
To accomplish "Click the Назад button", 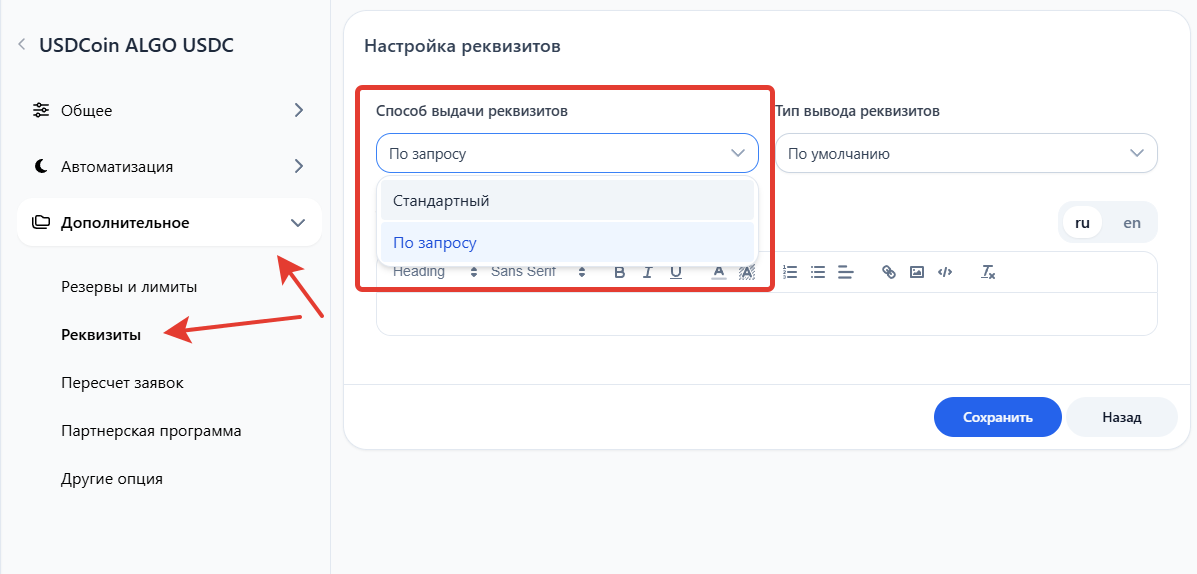I will tap(1121, 417).
